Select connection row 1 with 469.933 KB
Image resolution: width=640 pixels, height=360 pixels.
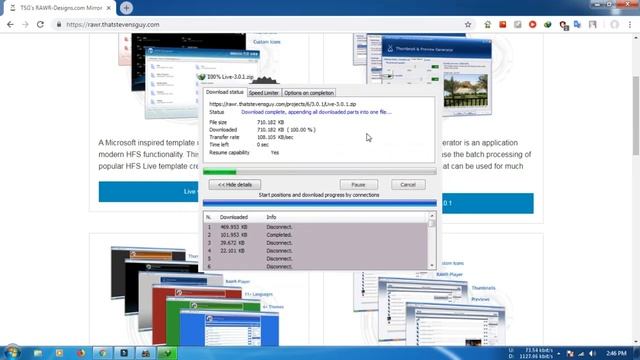[x=316, y=227]
